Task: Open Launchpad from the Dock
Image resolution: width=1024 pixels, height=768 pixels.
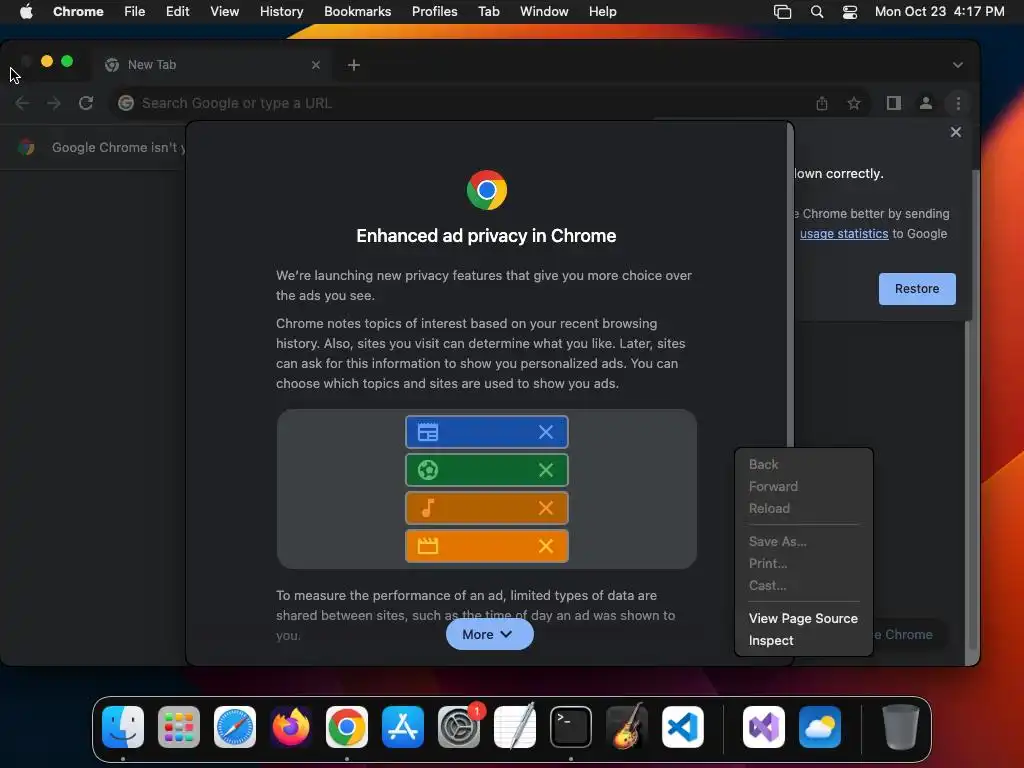Action: 179,727
